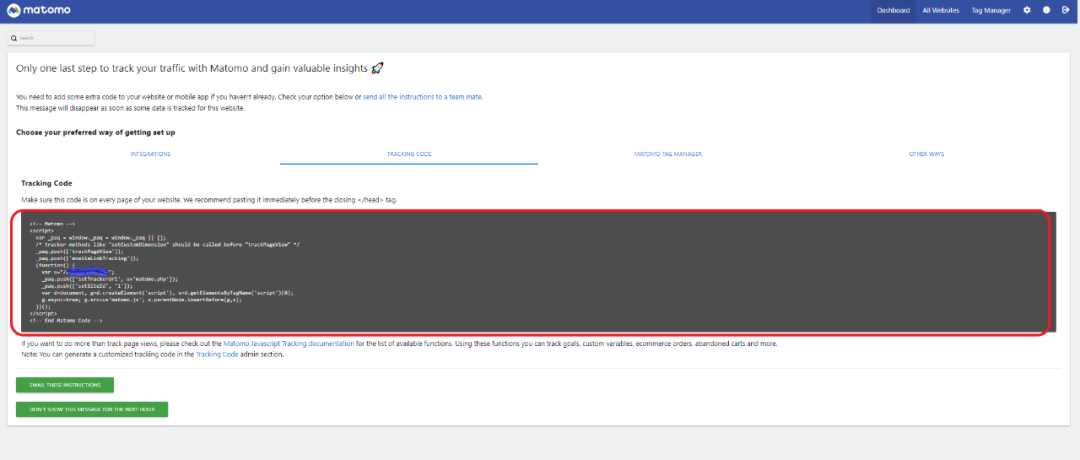Screen dimensions: 1080x460
Task: Focus the Search input field
Action: click(51, 38)
